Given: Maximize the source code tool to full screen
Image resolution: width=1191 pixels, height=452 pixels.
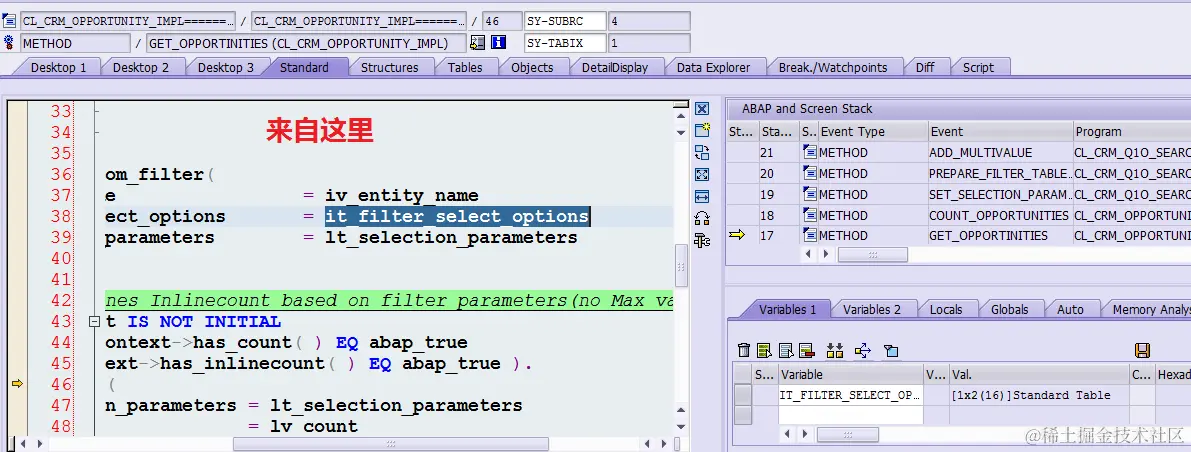Looking at the screenshot, I should (702, 175).
